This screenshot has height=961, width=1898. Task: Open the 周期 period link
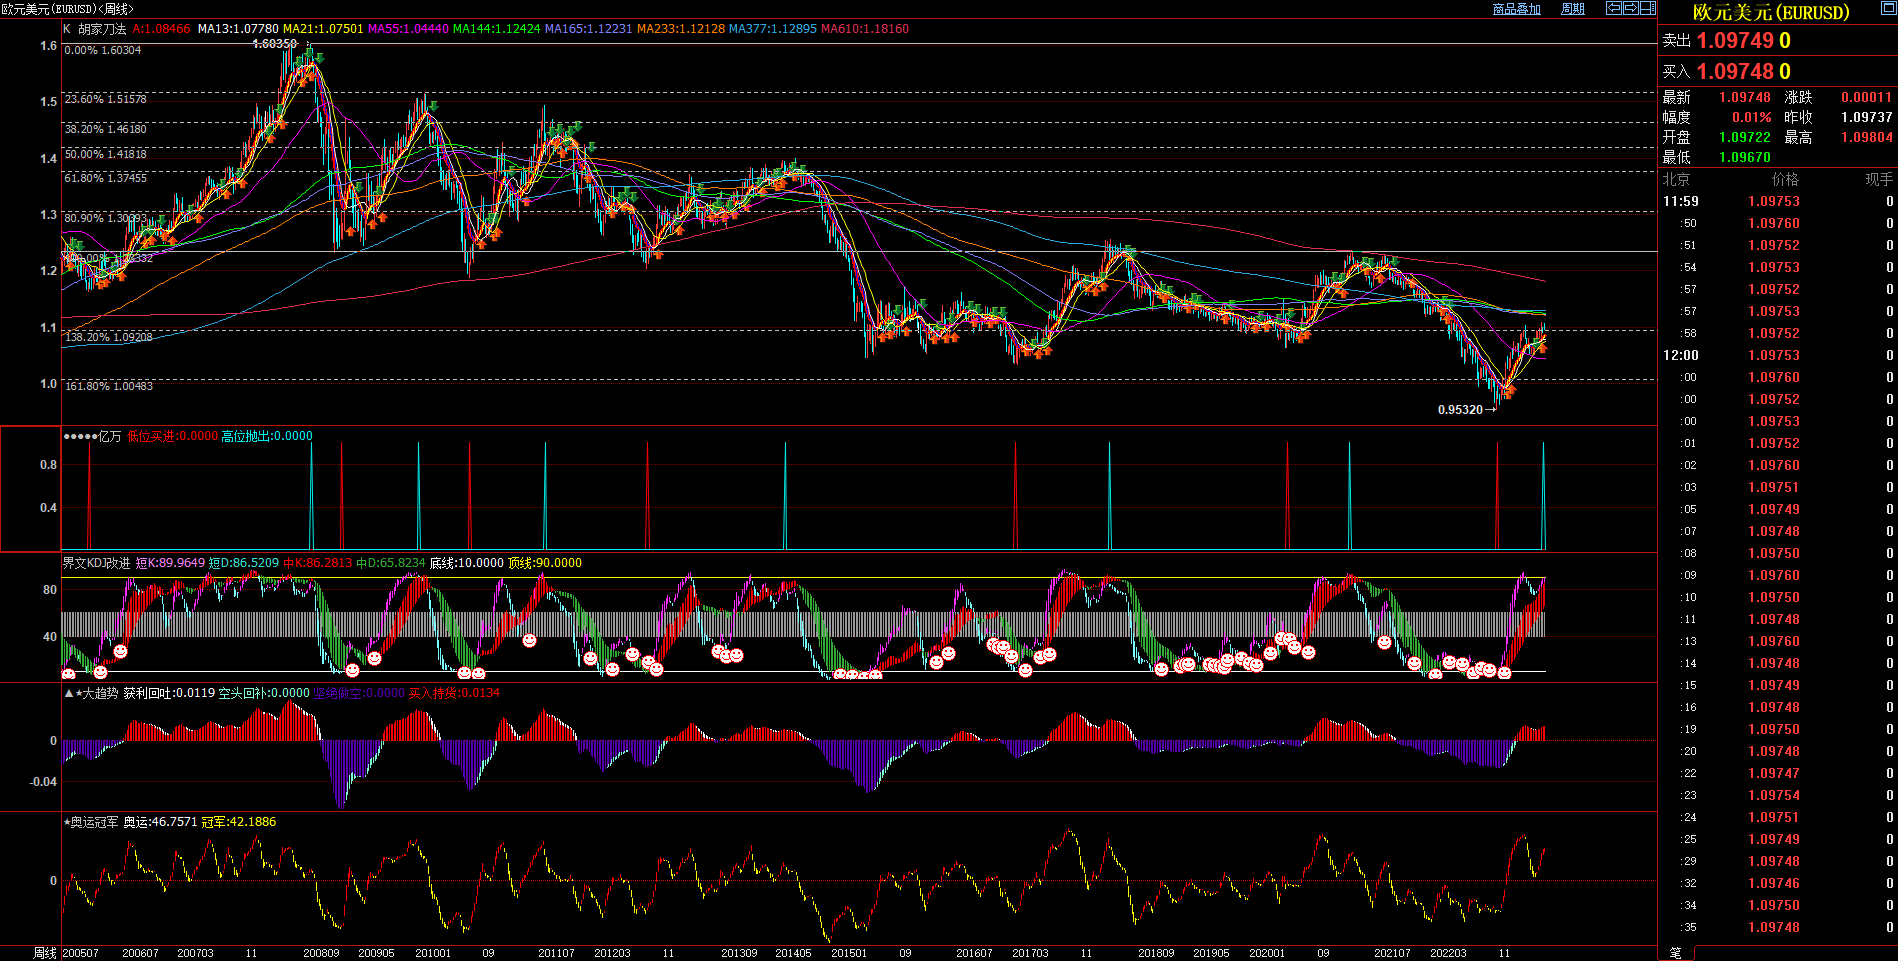coord(1573,9)
